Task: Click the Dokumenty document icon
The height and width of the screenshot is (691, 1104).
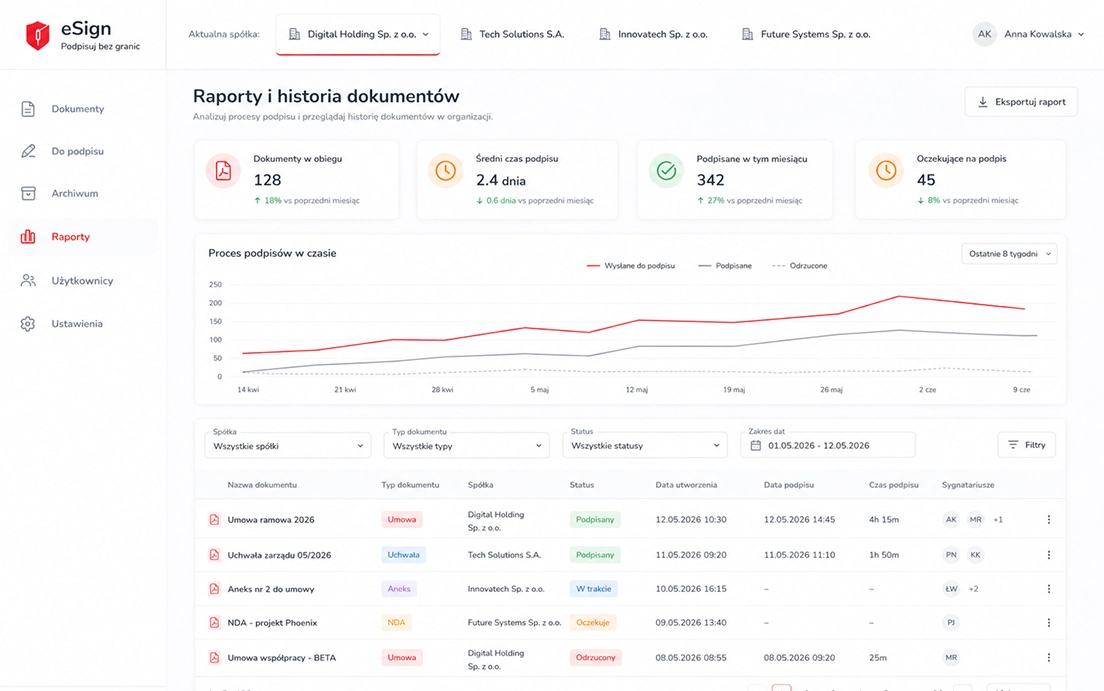Action: pyautogui.click(x=28, y=109)
